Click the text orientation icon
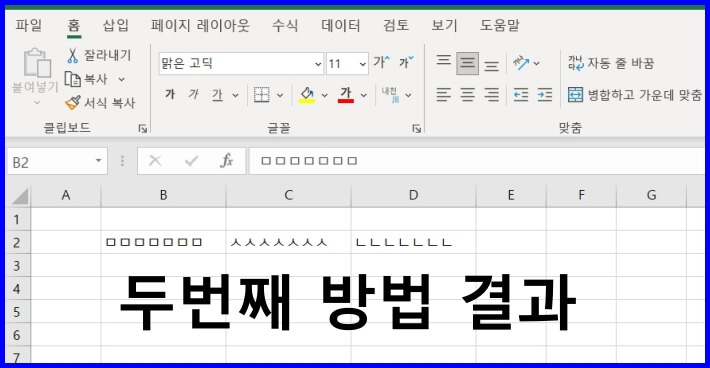This screenshot has width=710, height=368. [521, 63]
